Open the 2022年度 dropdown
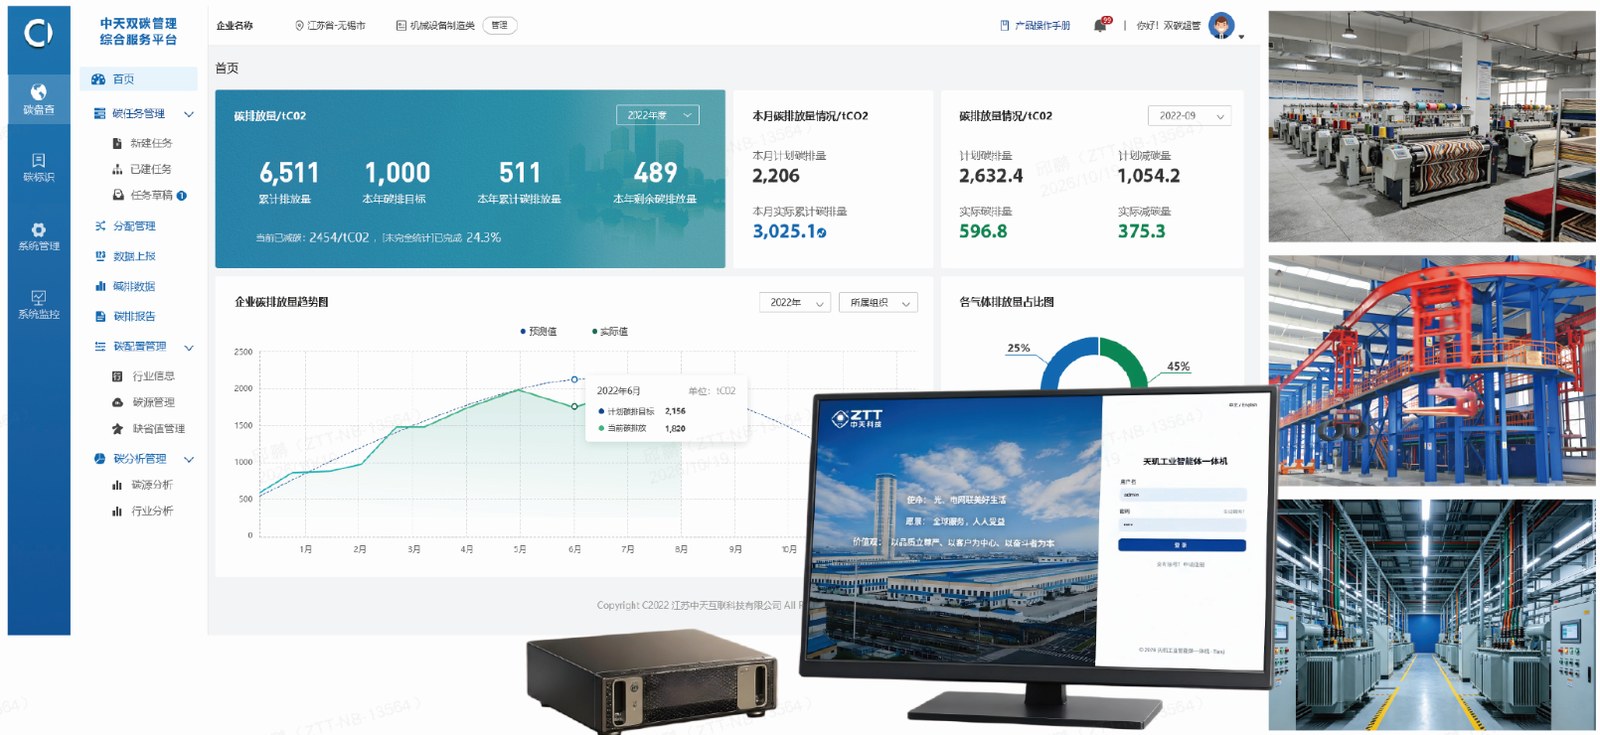The image size is (1600, 735). click(x=658, y=115)
